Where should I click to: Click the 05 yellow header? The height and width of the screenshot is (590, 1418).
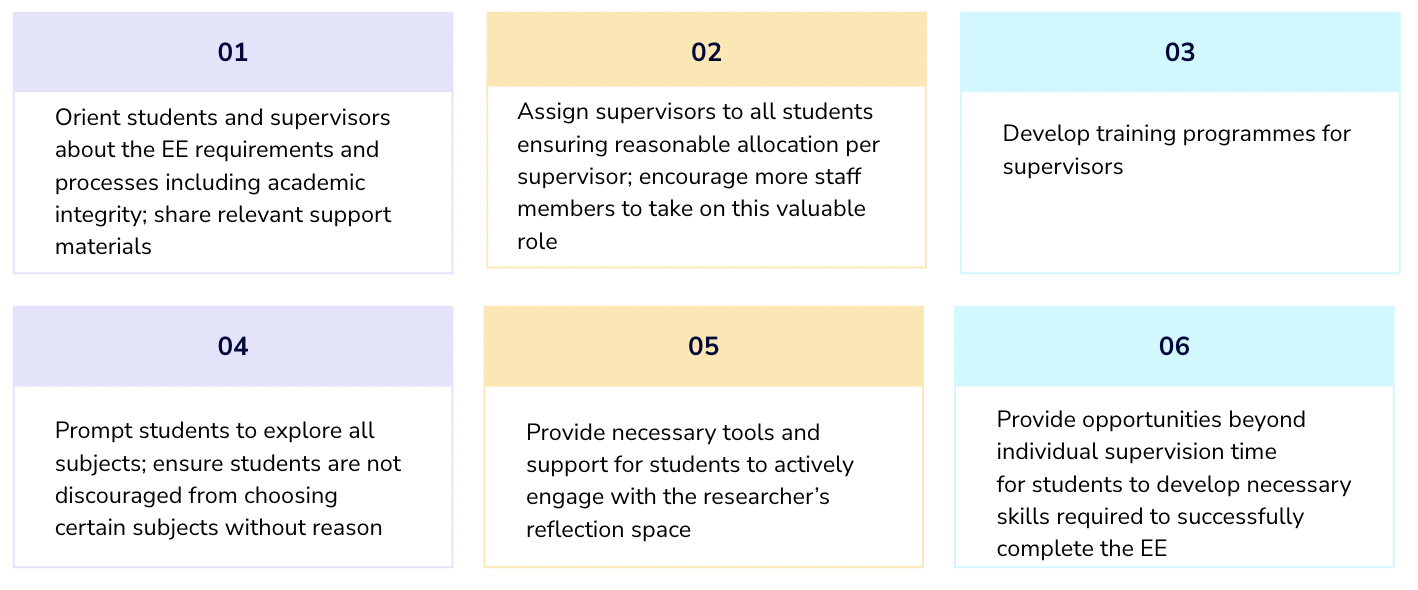[704, 346]
